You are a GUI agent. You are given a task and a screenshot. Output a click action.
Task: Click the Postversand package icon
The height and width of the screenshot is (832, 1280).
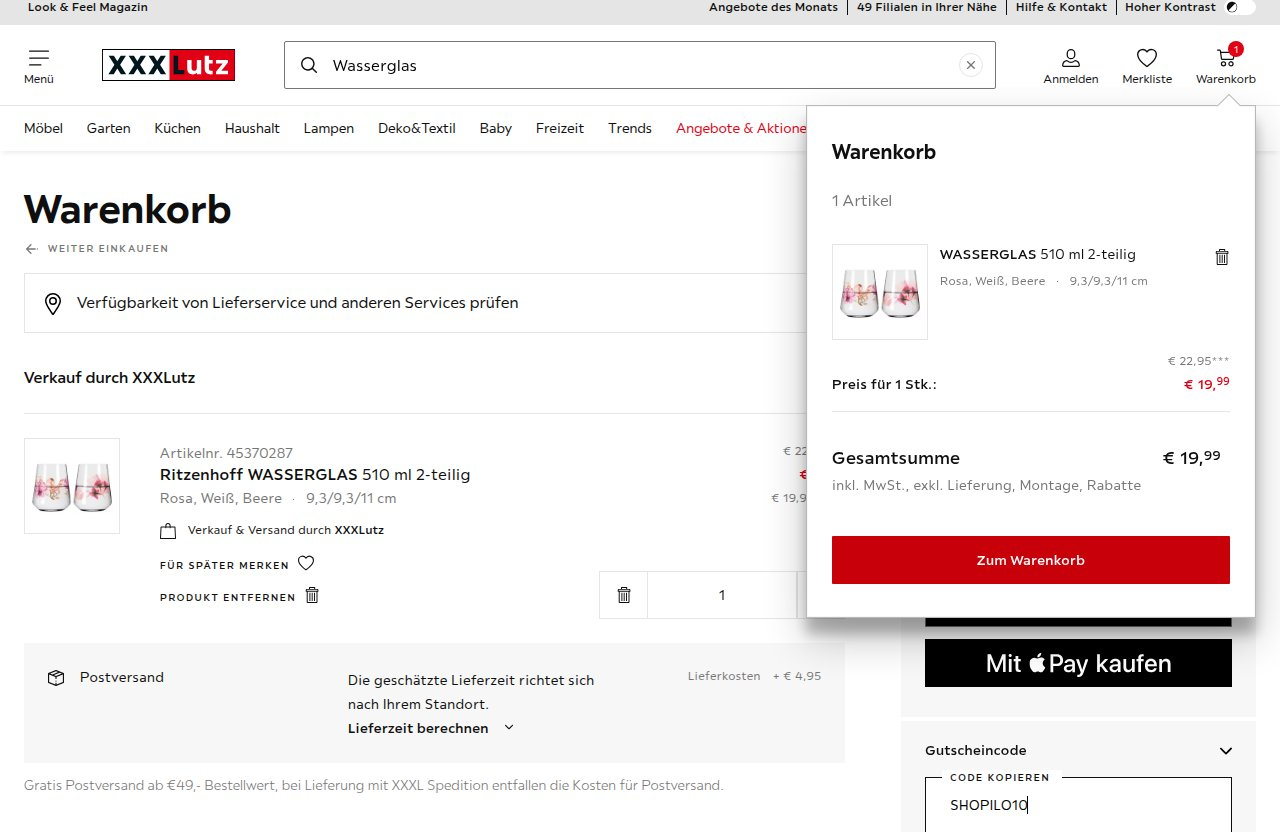pyautogui.click(x=56, y=678)
